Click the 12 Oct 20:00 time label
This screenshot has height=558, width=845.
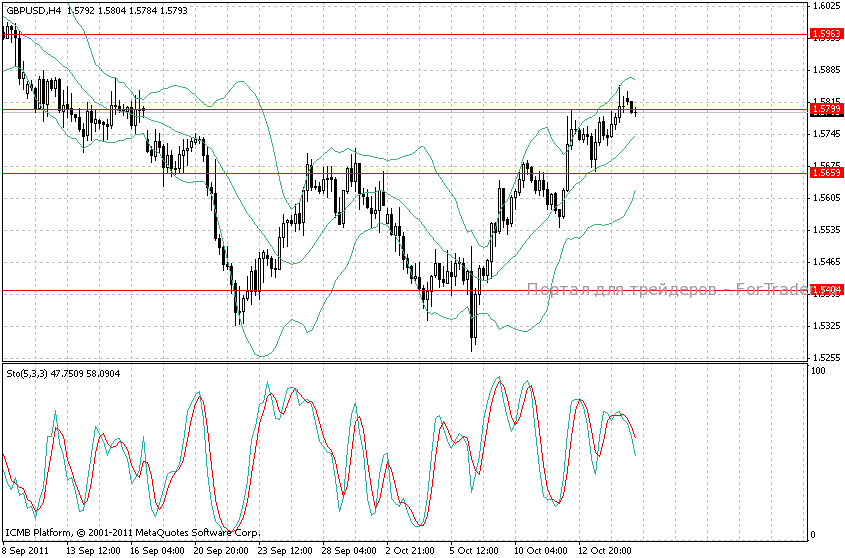(x=607, y=550)
